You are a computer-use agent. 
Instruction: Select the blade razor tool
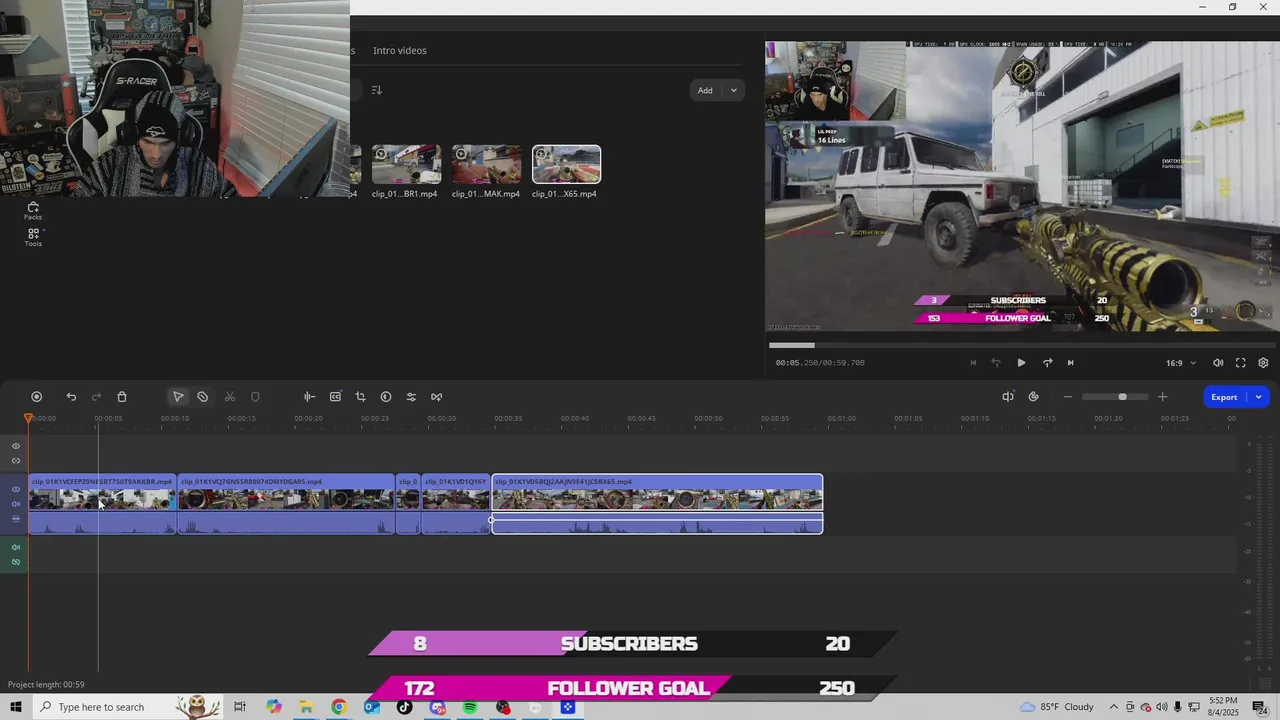click(x=203, y=397)
